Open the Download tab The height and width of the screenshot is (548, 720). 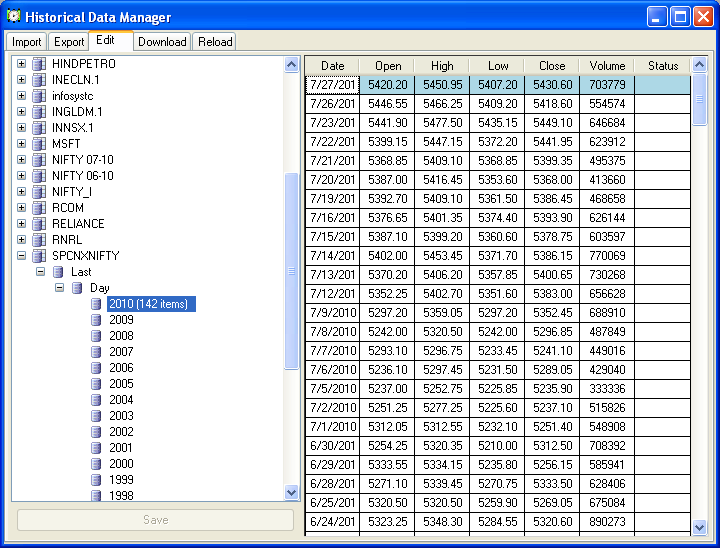[x=162, y=42]
